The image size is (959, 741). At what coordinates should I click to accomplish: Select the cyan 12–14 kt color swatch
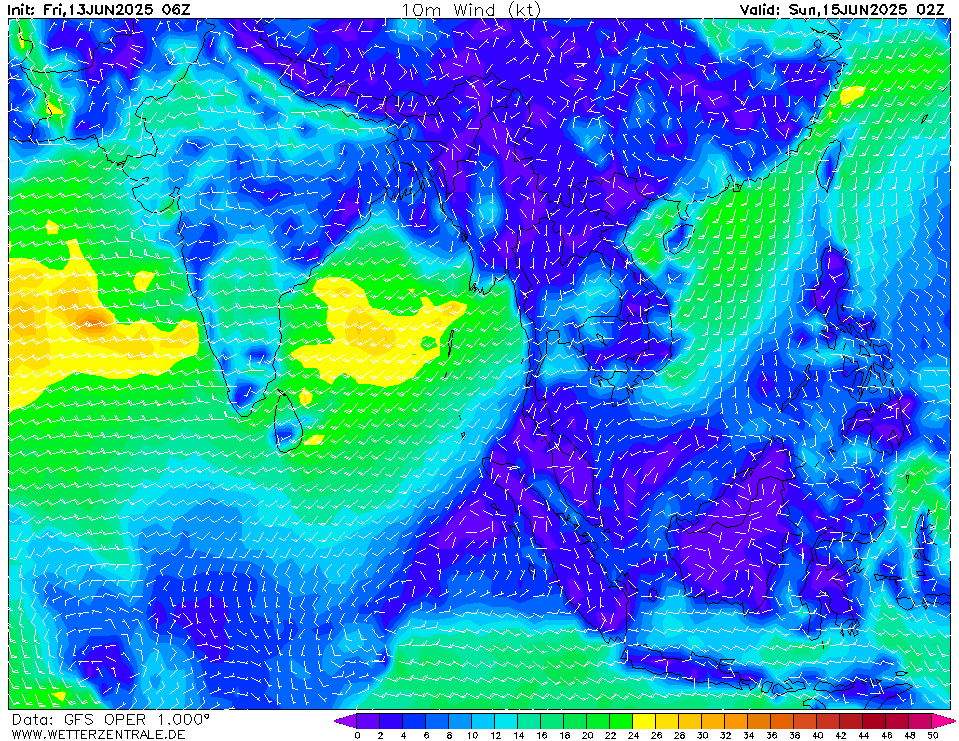506,721
